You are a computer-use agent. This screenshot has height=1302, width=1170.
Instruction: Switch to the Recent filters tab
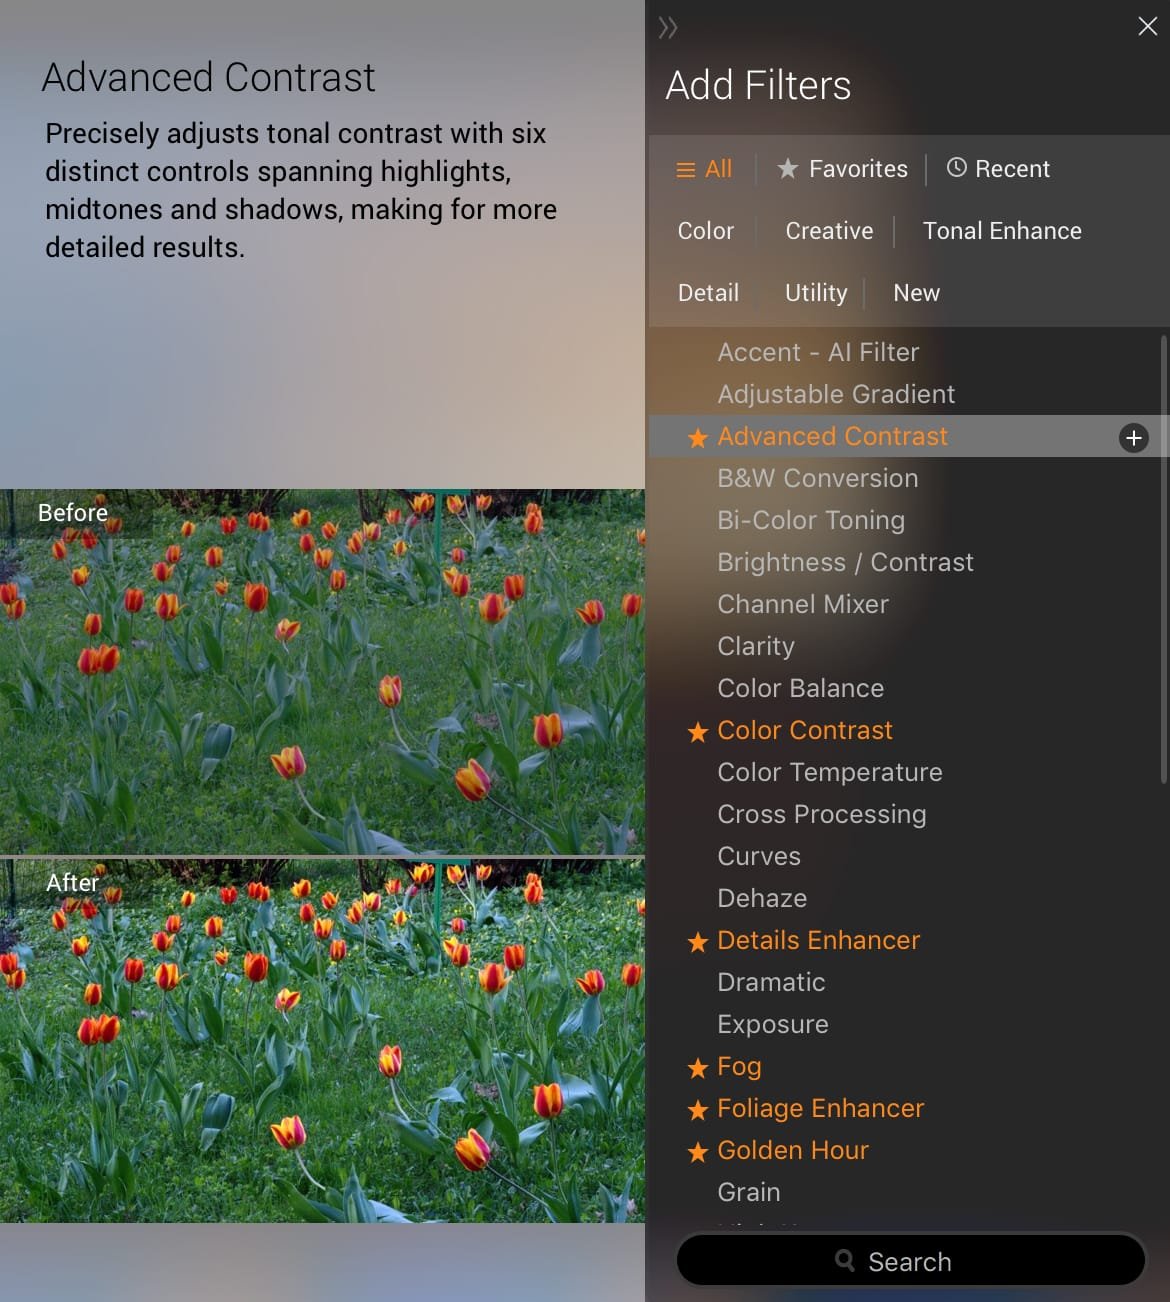(x=998, y=169)
